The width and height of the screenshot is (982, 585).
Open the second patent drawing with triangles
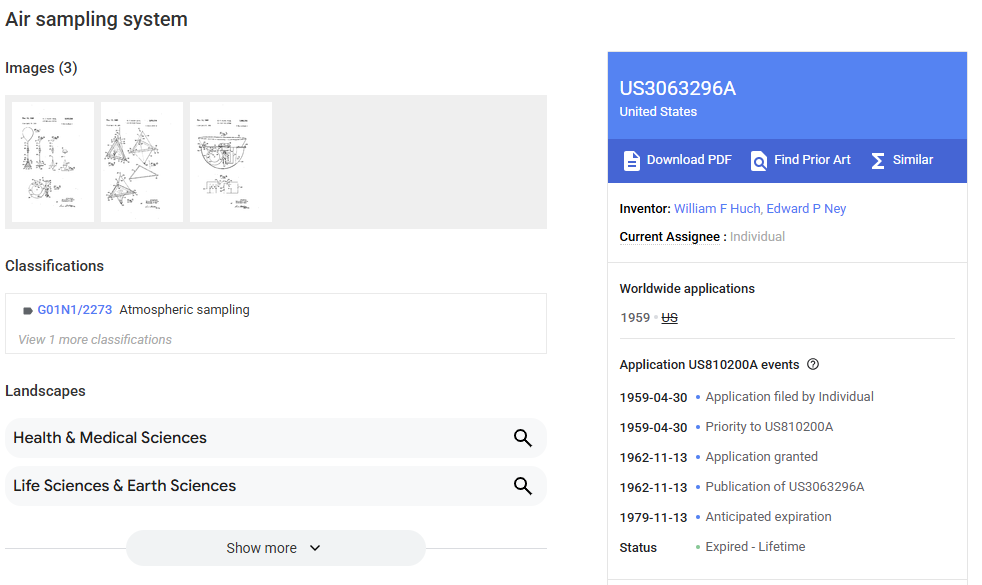coord(142,162)
